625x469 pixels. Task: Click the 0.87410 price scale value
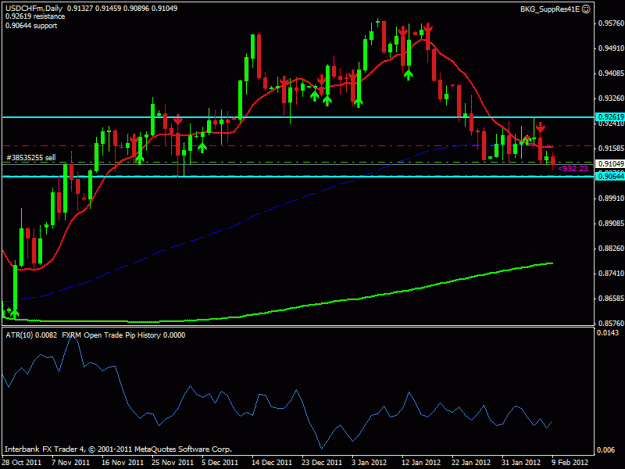click(611, 273)
